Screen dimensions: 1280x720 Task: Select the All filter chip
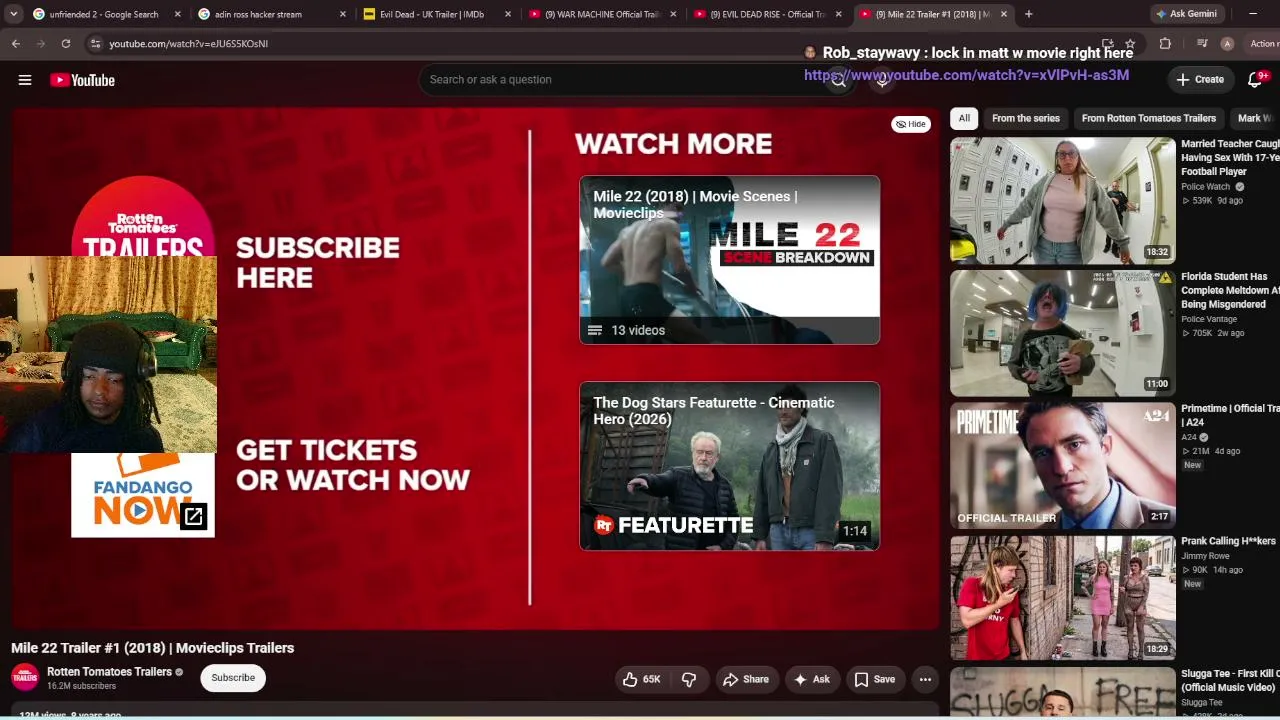click(x=964, y=118)
